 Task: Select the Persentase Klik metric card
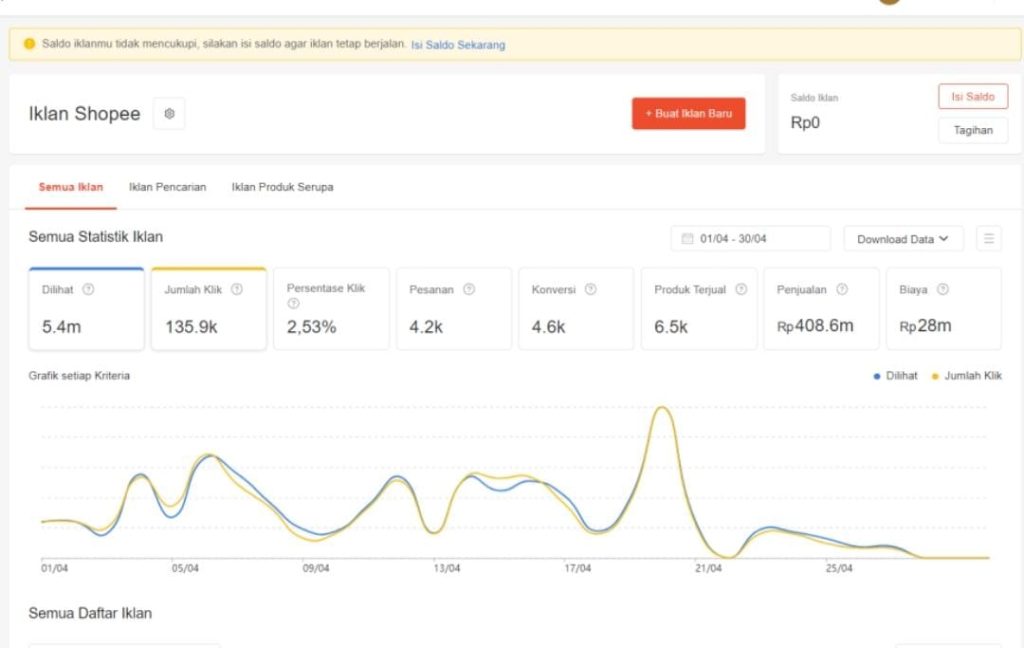331,308
